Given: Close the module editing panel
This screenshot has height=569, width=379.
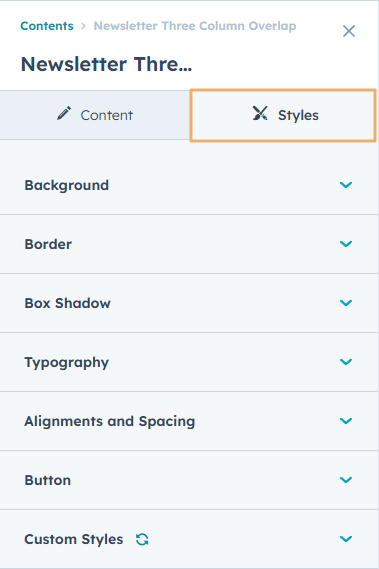Looking at the screenshot, I should (x=349, y=31).
